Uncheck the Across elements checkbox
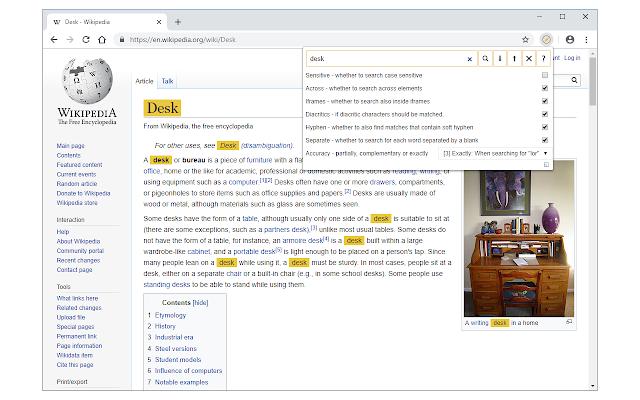This screenshot has height=400, width=640. coord(544,88)
